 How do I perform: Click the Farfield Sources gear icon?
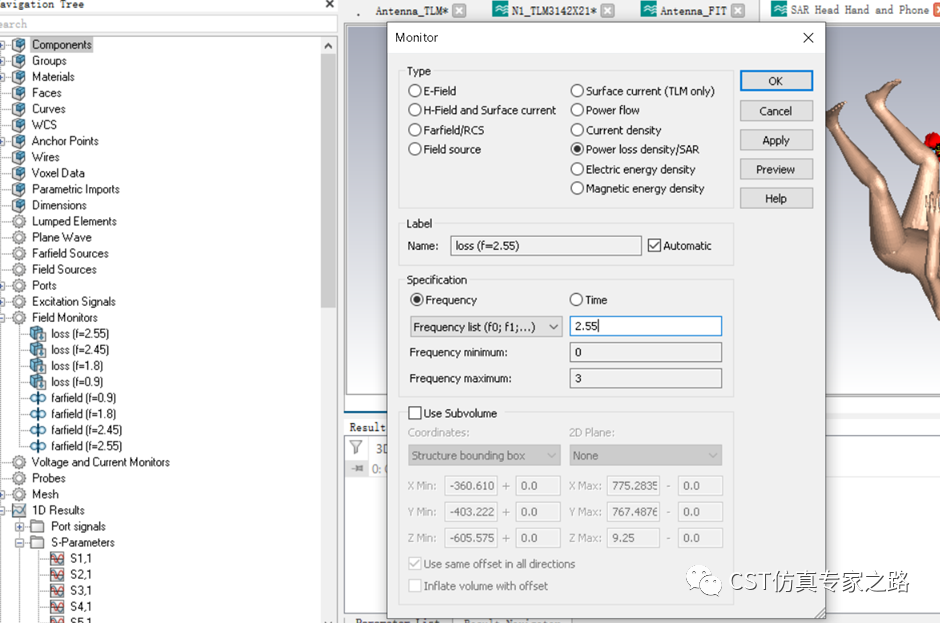19,254
